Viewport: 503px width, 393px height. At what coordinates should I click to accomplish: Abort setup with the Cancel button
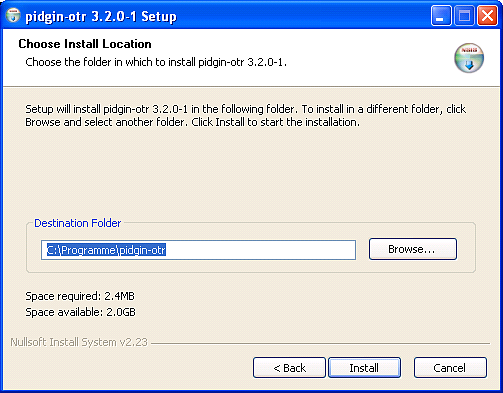tap(450, 368)
